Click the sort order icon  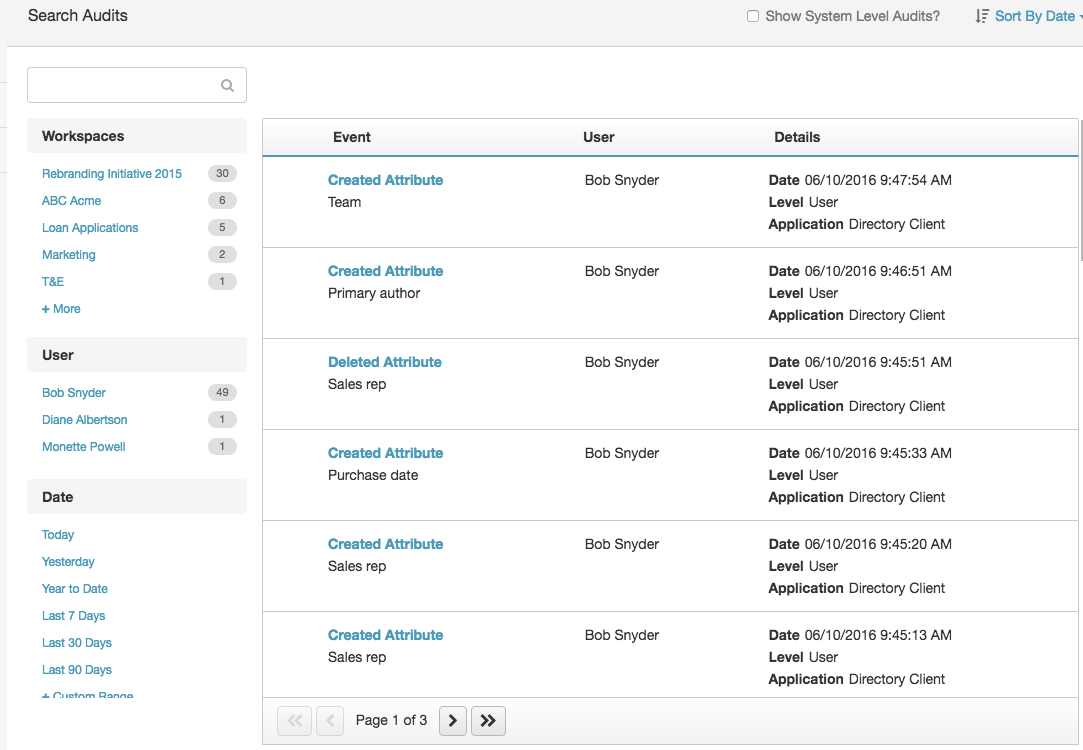(x=981, y=16)
